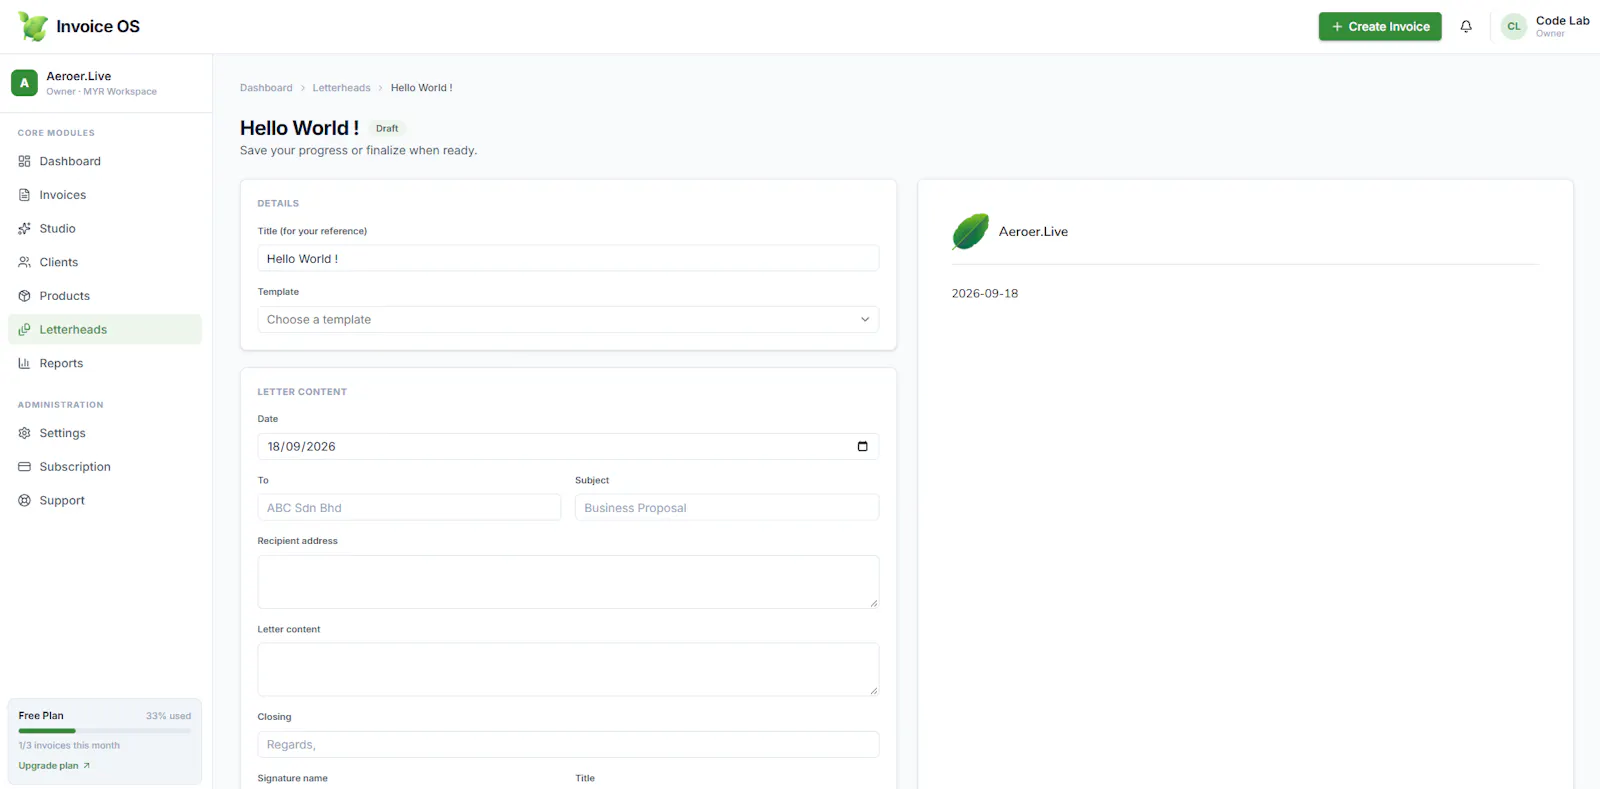The width and height of the screenshot is (1600, 789).
Task: Click the Recipient address resize handle
Action: pyautogui.click(x=873, y=603)
